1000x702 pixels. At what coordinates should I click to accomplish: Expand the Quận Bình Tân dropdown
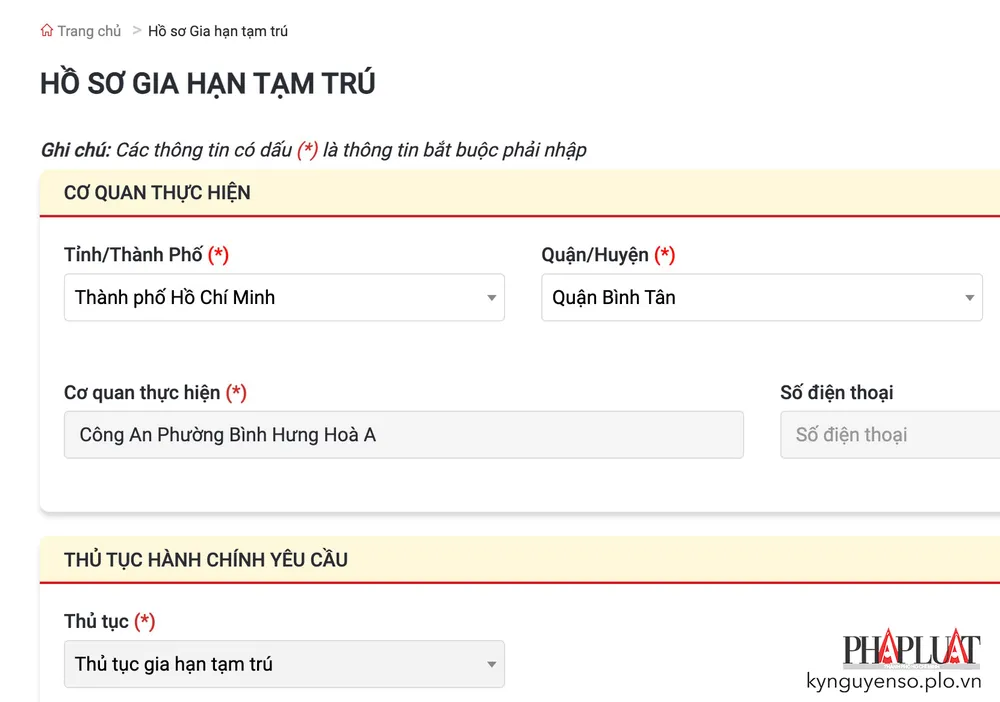pyautogui.click(x=762, y=297)
